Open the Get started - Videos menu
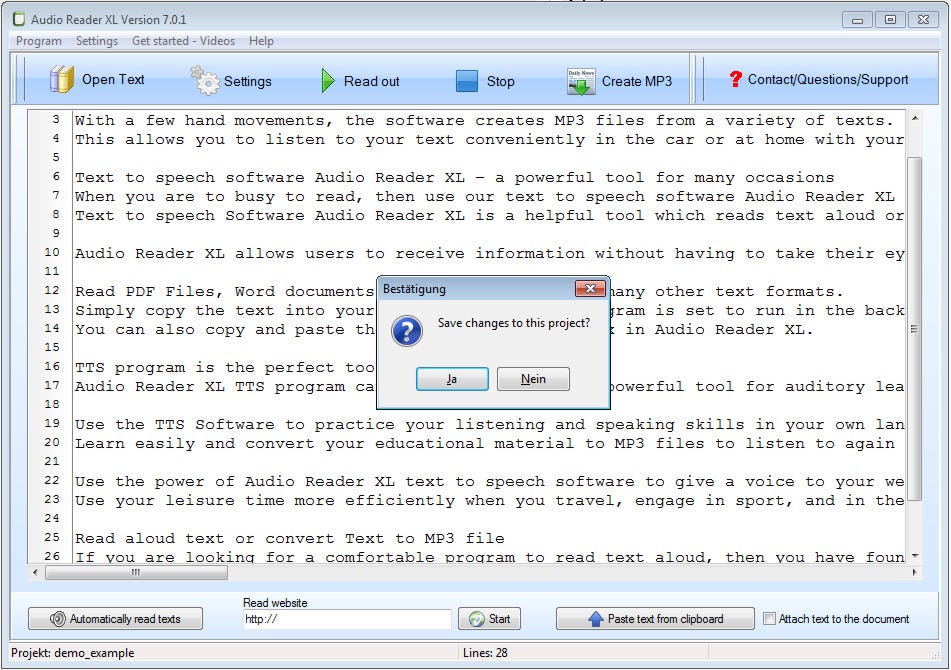Image resolution: width=951 pixels, height=670 pixels. tap(184, 41)
